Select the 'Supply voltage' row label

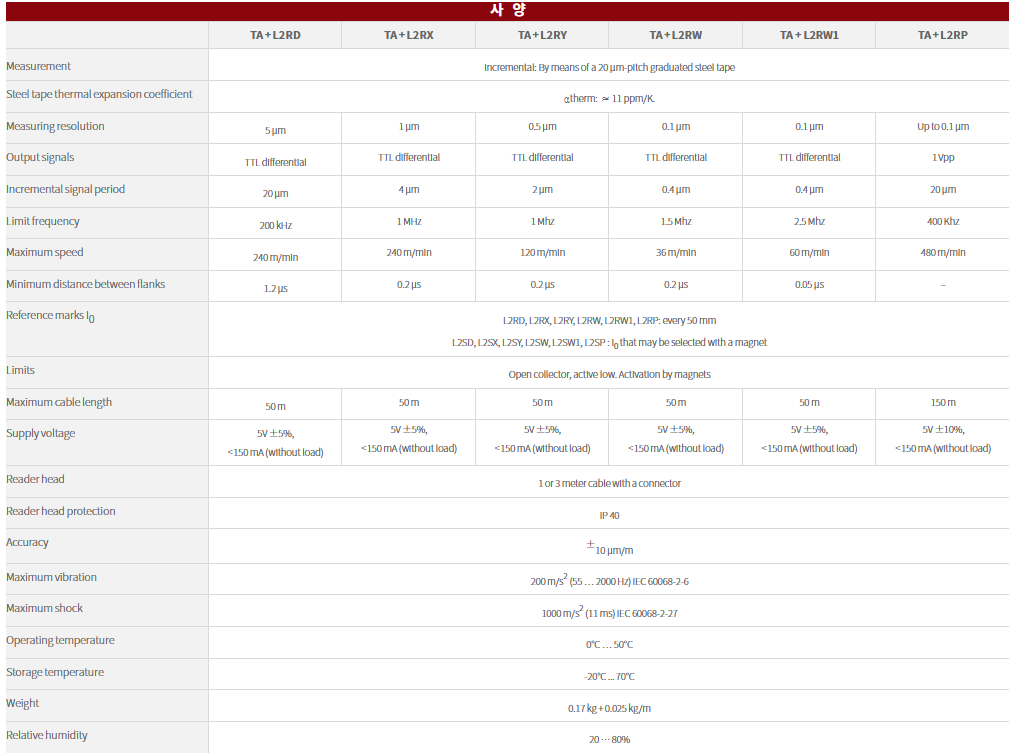click(41, 433)
